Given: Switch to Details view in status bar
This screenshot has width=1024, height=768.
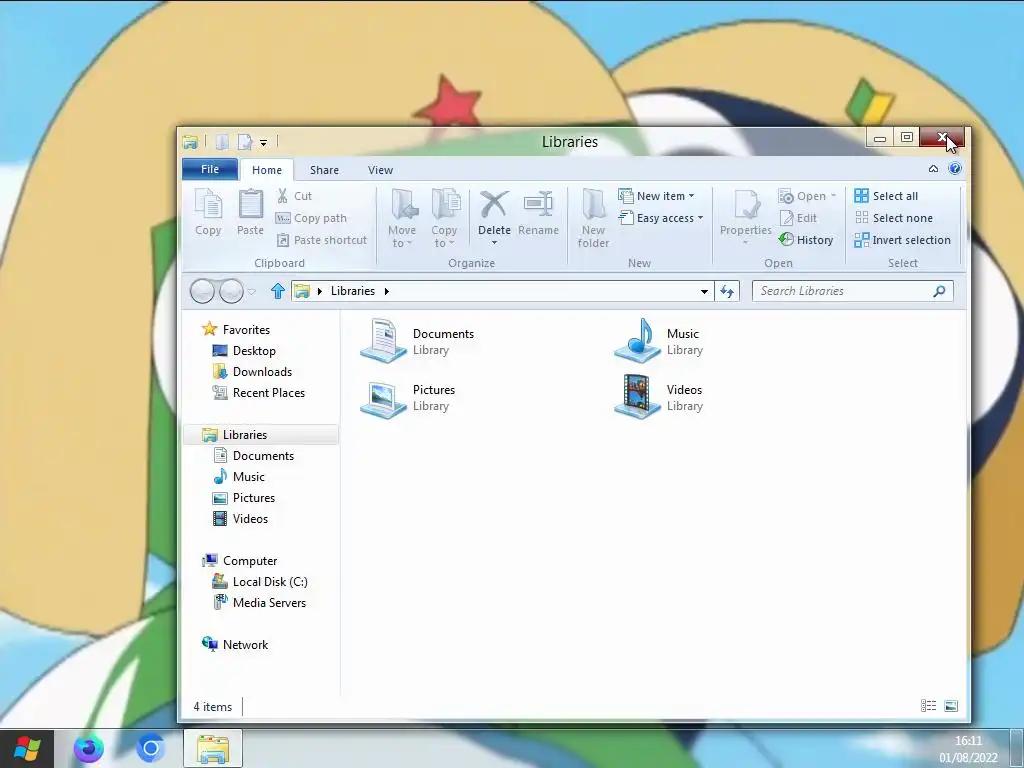Looking at the screenshot, I should [x=928, y=706].
